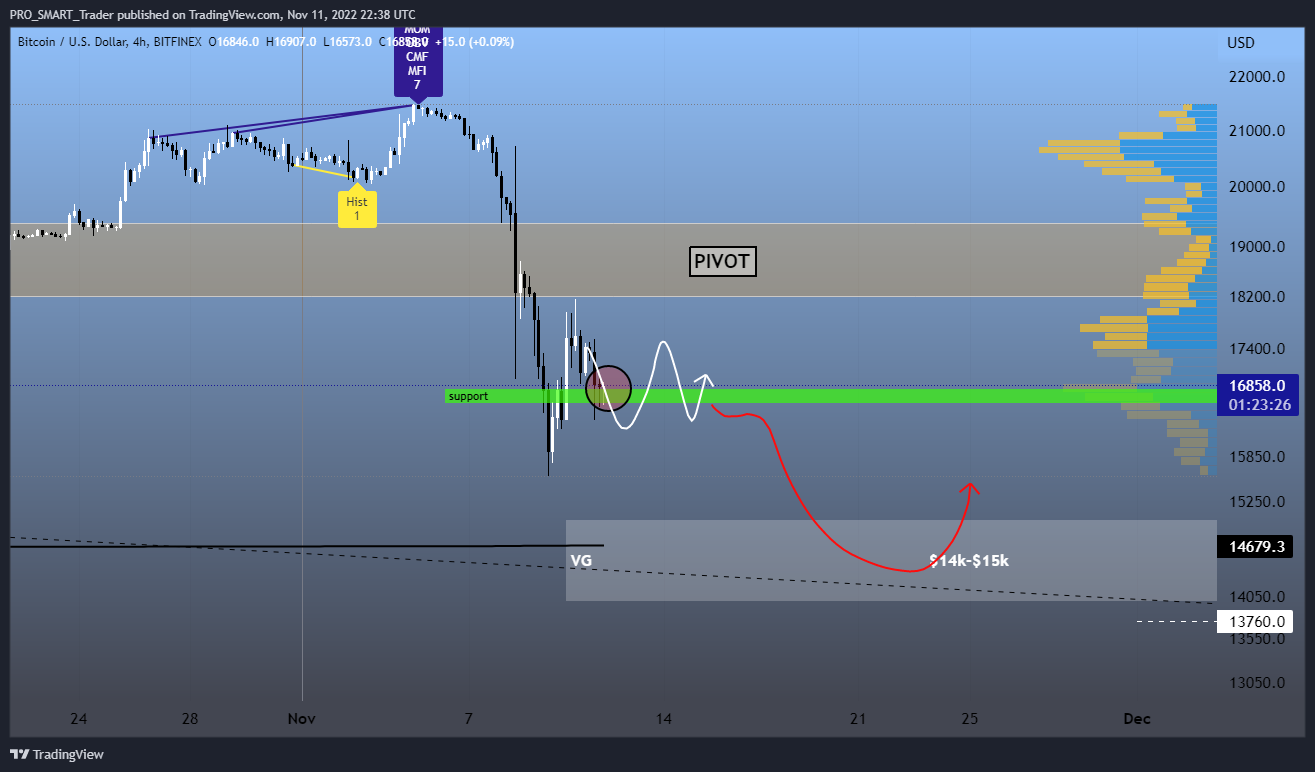Click the Dec label on time axis
1315x772 pixels.
pyautogui.click(x=1136, y=718)
